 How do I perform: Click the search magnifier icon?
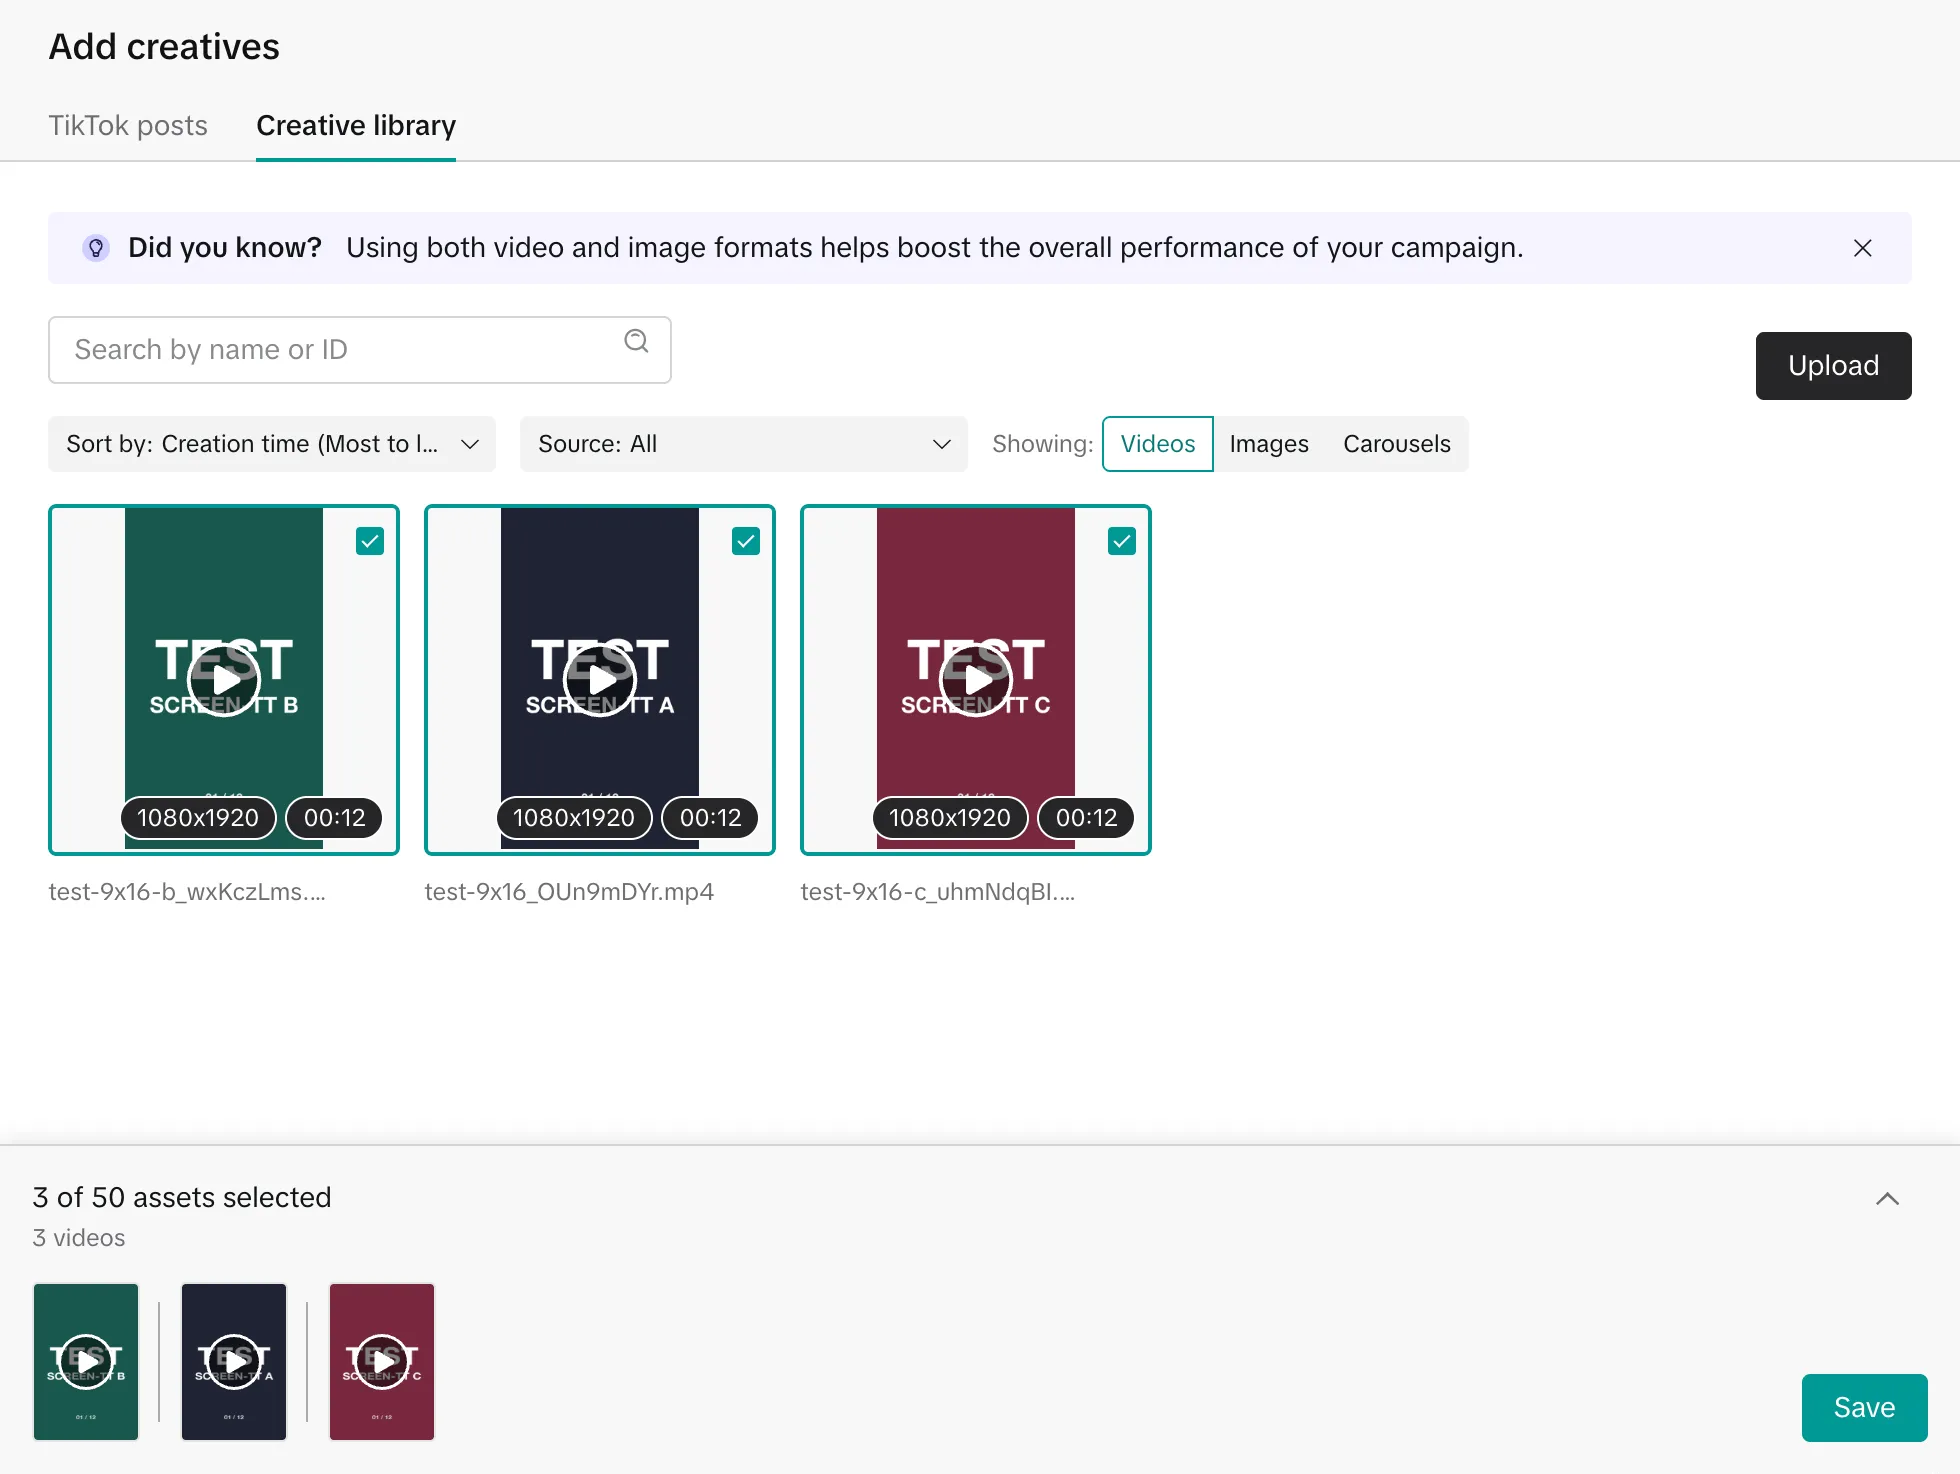coord(636,342)
